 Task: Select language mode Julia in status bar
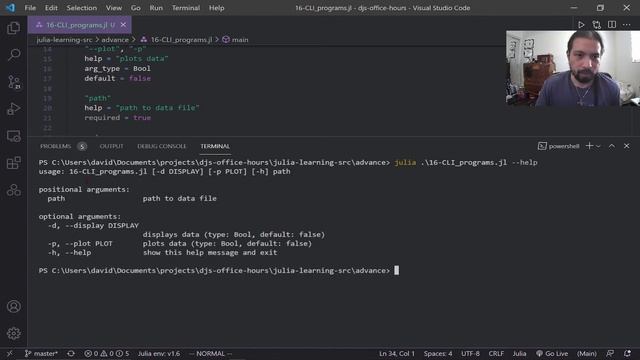519,353
